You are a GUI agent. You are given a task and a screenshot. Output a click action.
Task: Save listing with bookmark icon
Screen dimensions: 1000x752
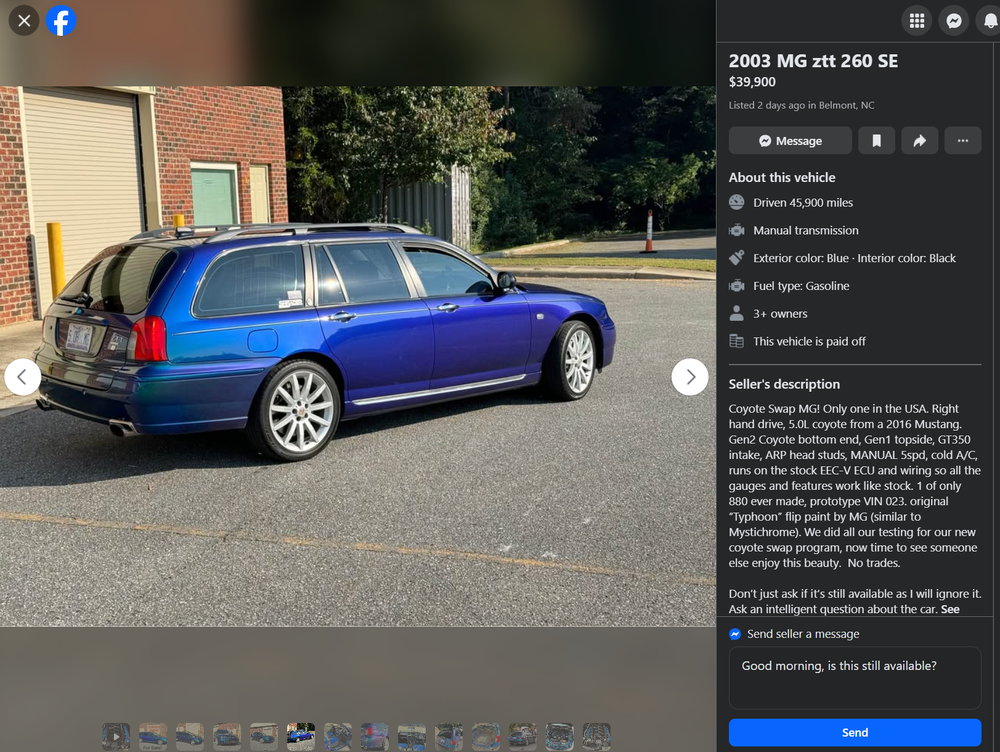pos(876,140)
